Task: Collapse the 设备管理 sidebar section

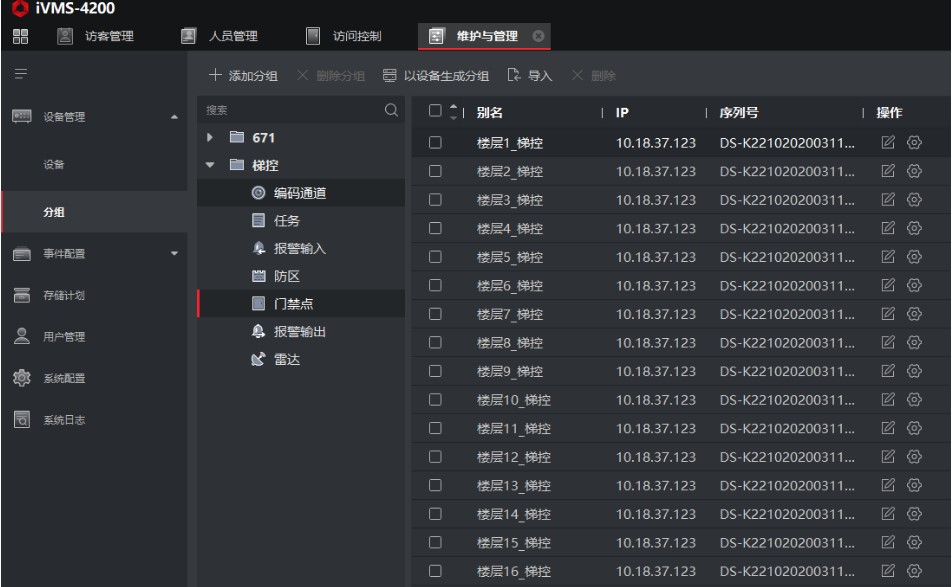Action: tap(174, 117)
